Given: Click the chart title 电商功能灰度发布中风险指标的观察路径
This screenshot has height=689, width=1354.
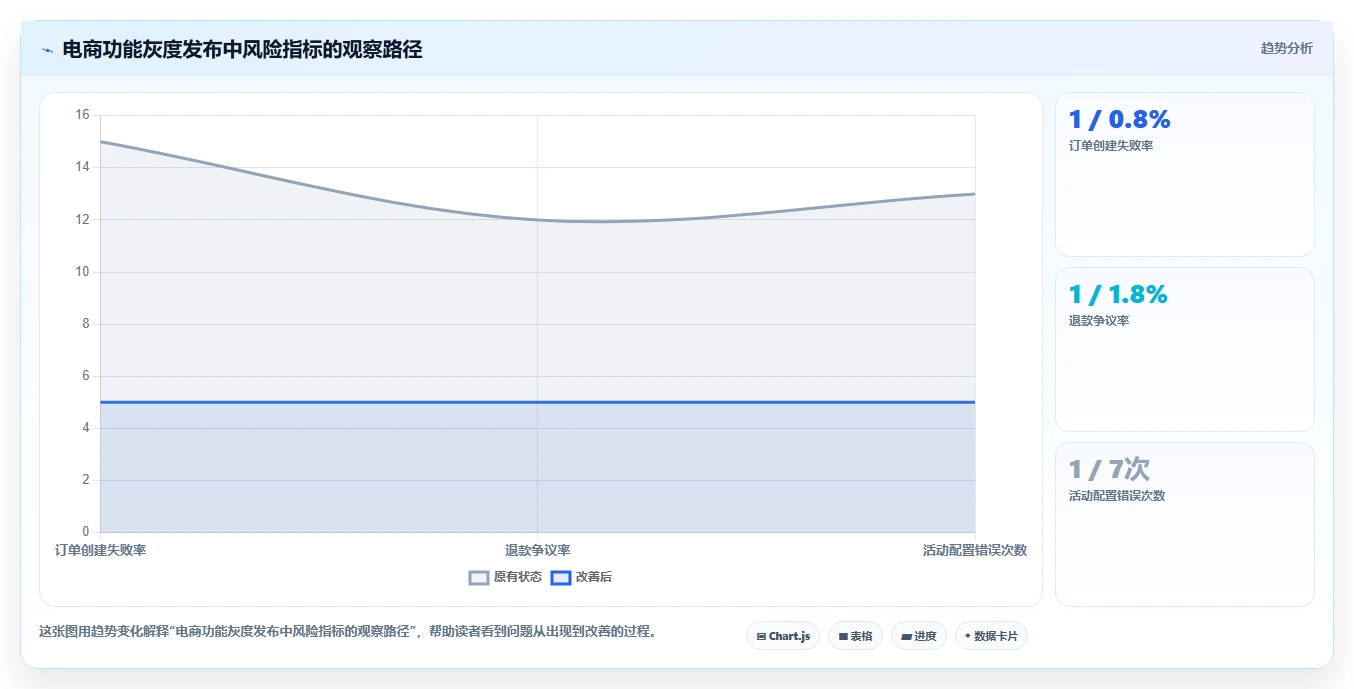Looking at the screenshot, I should 242,49.
